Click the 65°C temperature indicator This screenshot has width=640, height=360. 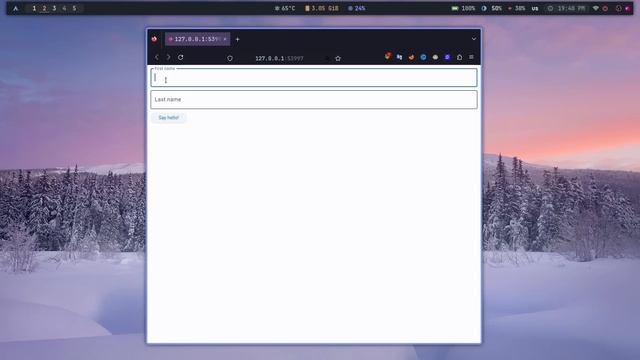click(285, 8)
